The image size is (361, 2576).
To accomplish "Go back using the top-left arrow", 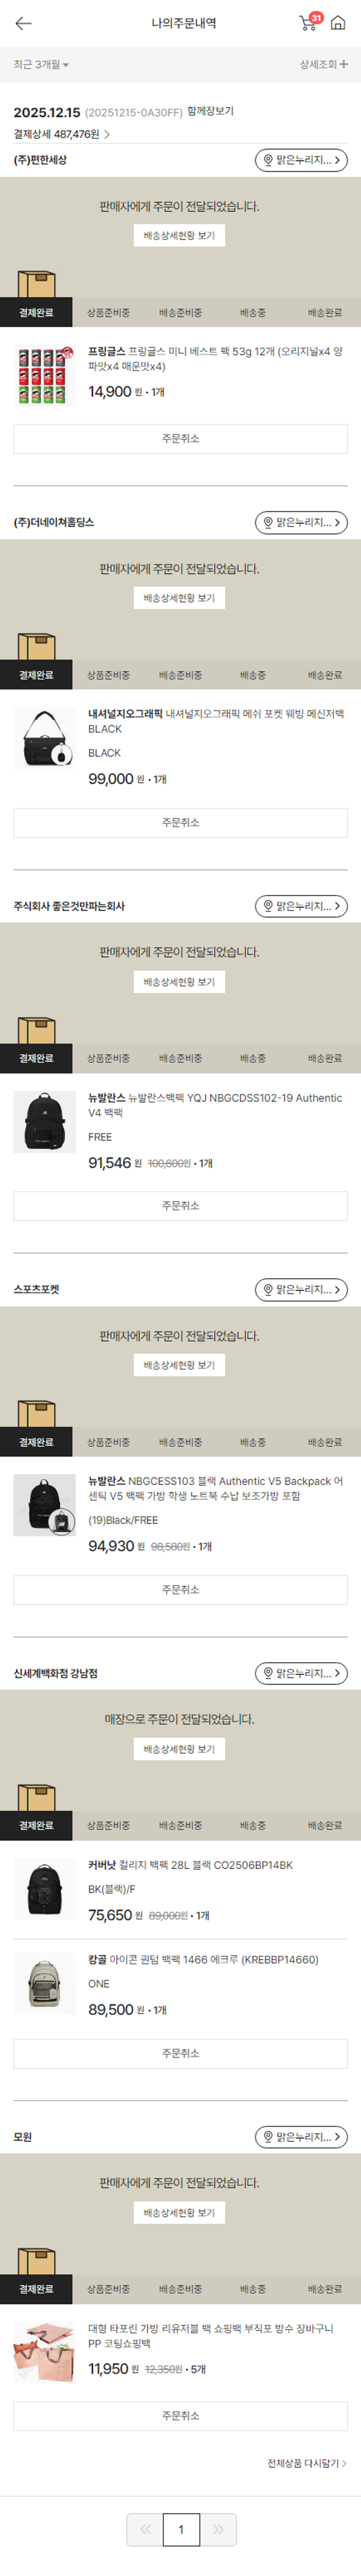I will [x=23, y=23].
